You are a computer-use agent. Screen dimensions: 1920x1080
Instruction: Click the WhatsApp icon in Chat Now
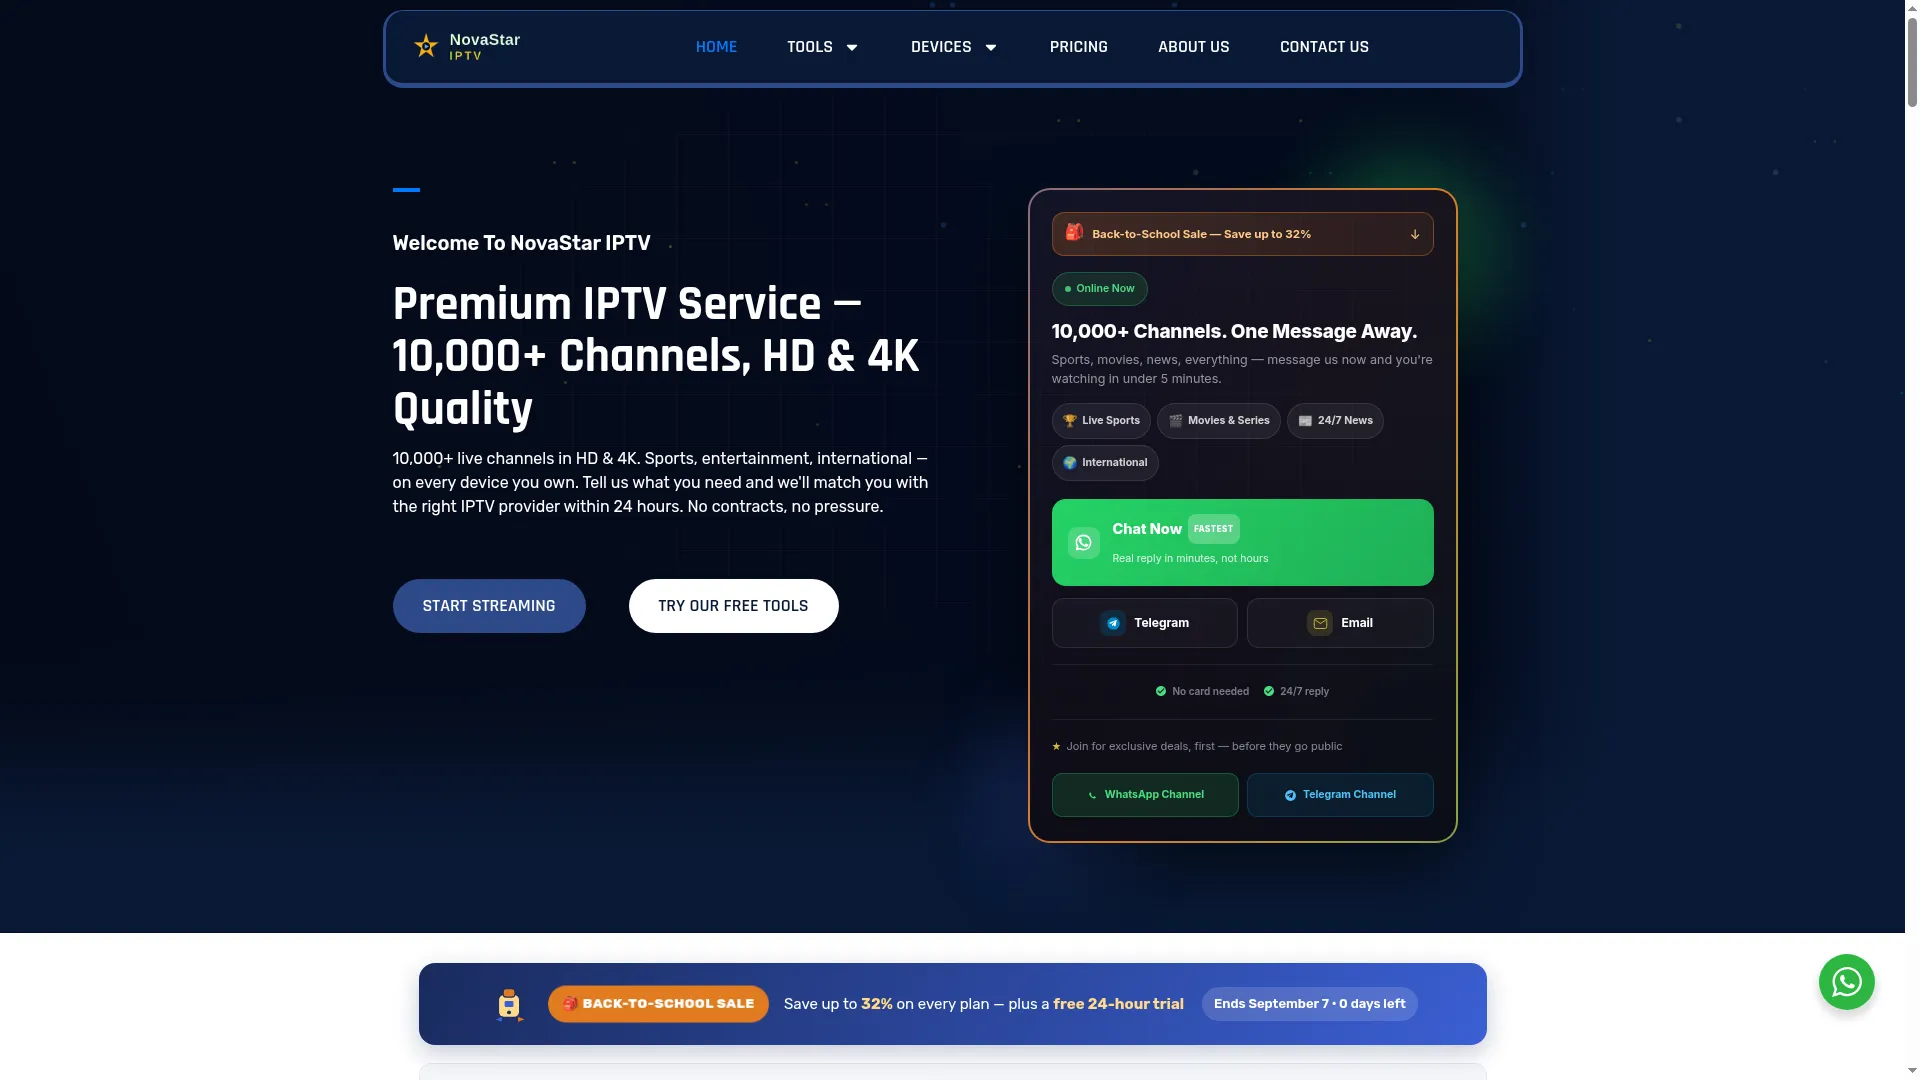tap(1083, 543)
